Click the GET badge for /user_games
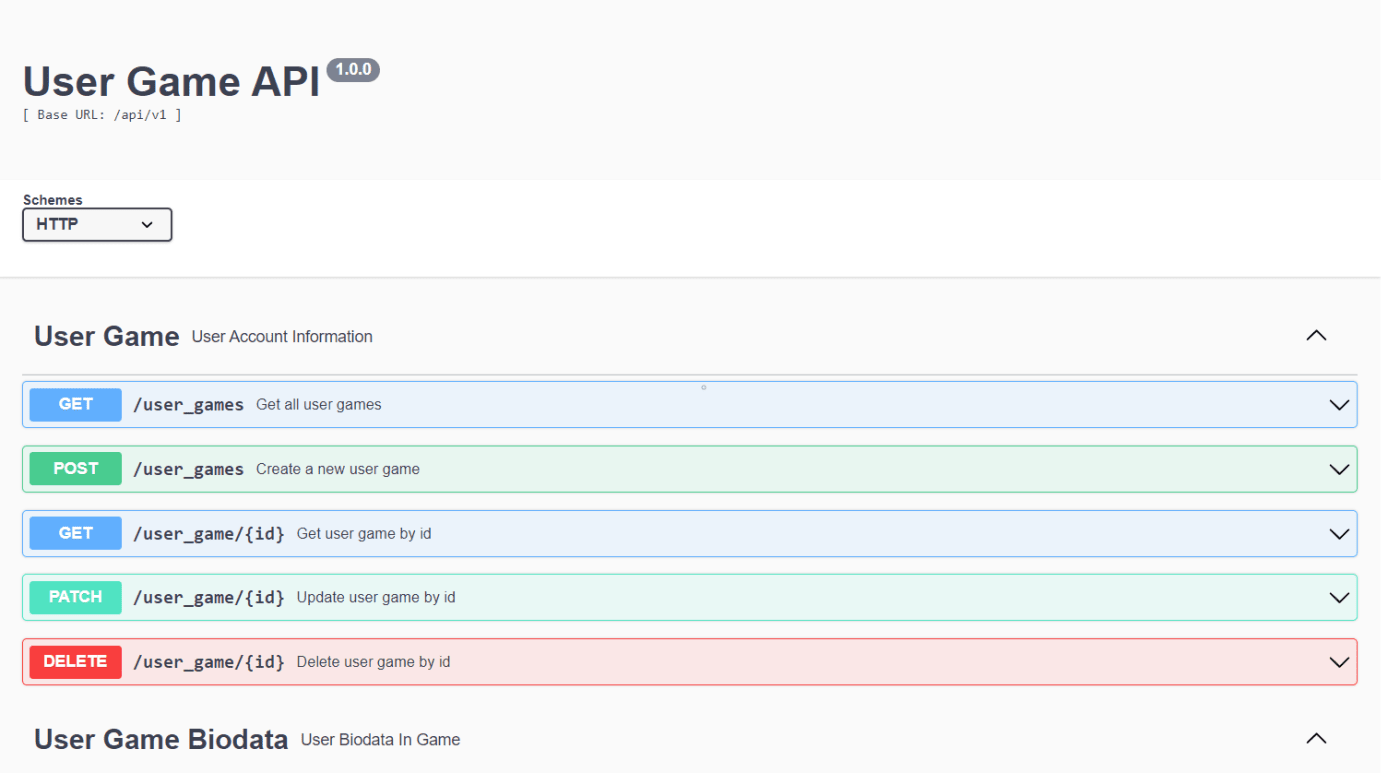This screenshot has width=1400, height=773. point(76,405)
